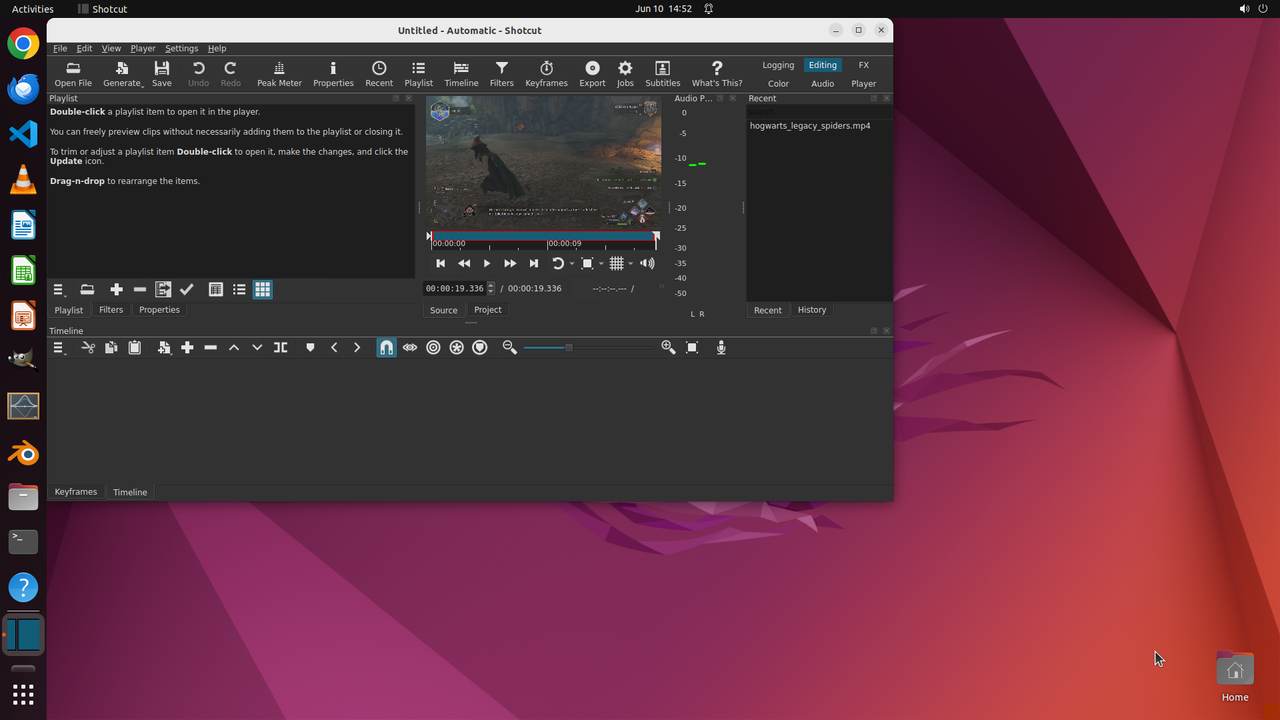
Task: Switch to the History tab
Action: click(812, 310)
